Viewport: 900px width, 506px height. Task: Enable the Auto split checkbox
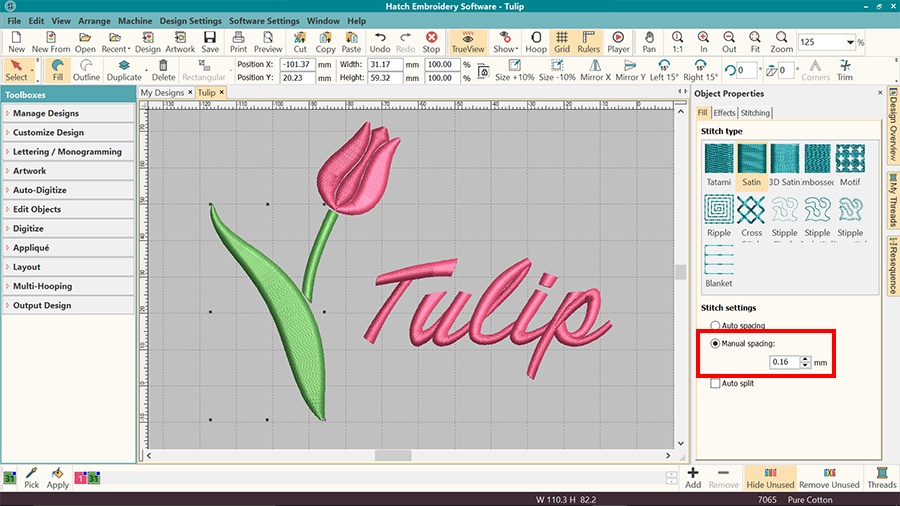(714, 383)
